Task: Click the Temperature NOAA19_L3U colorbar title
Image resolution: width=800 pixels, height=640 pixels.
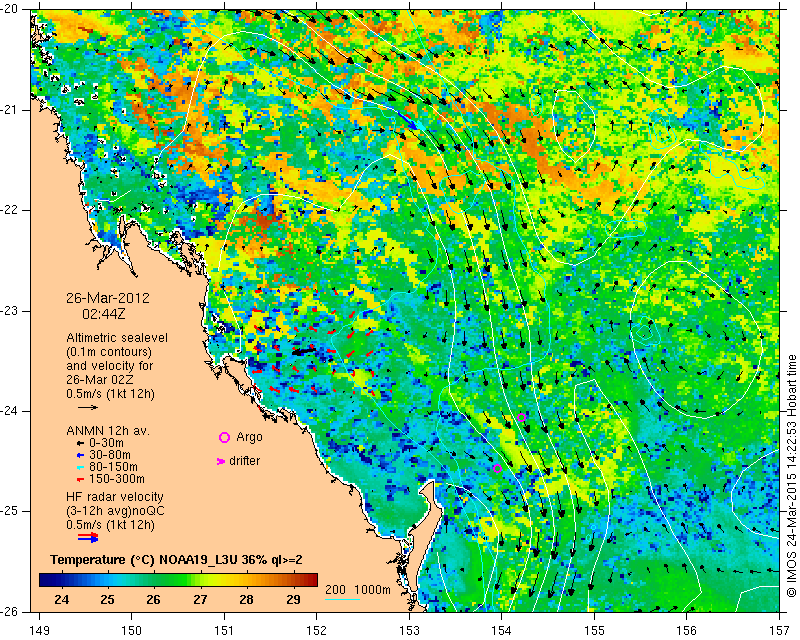Action: (x=176, y=560)
